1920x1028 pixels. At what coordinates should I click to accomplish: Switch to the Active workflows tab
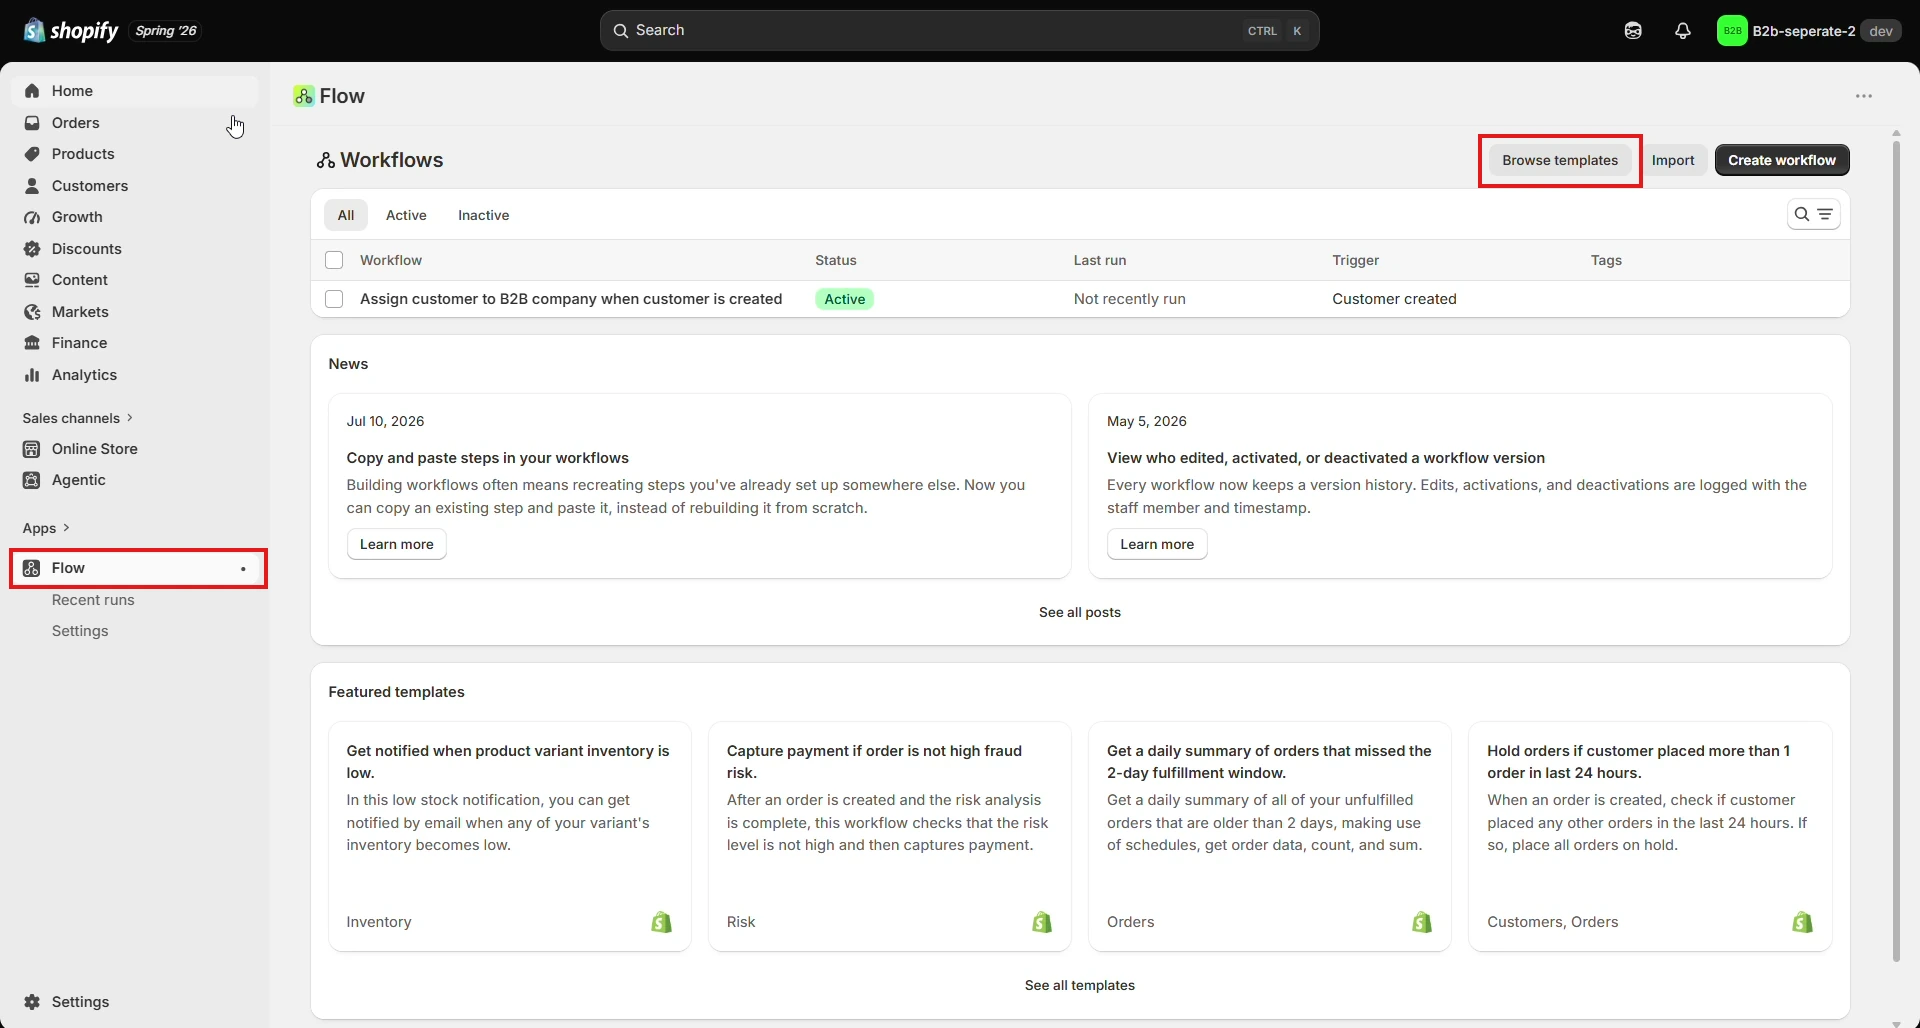(x=406, y=215)
